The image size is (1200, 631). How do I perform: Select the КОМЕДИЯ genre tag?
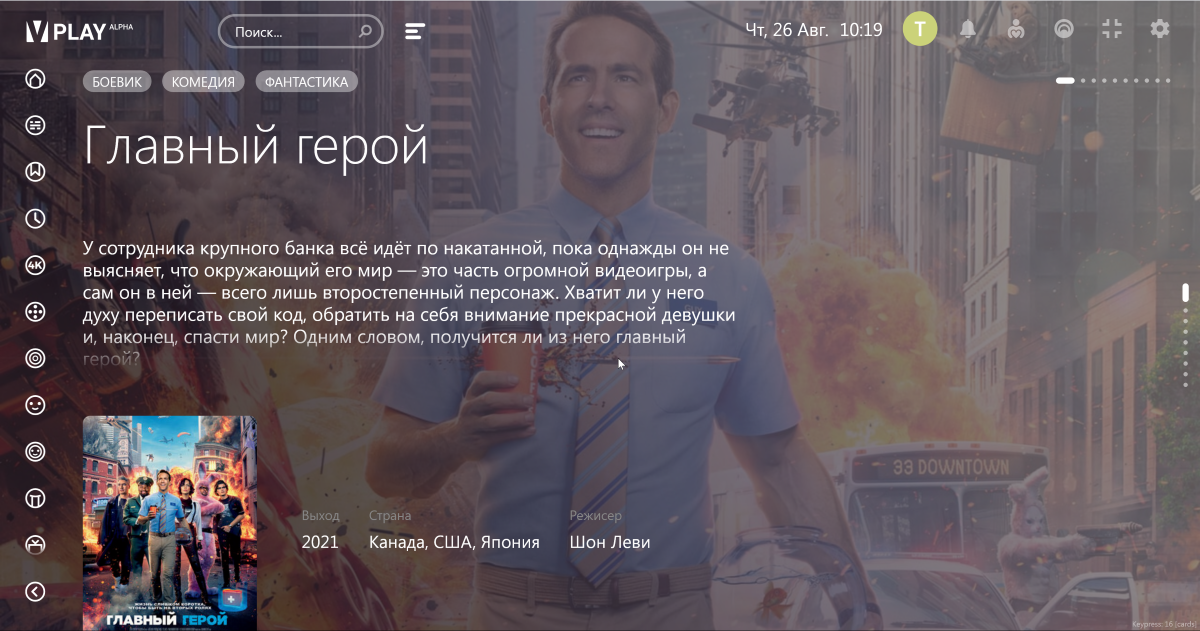coord(203,82)
